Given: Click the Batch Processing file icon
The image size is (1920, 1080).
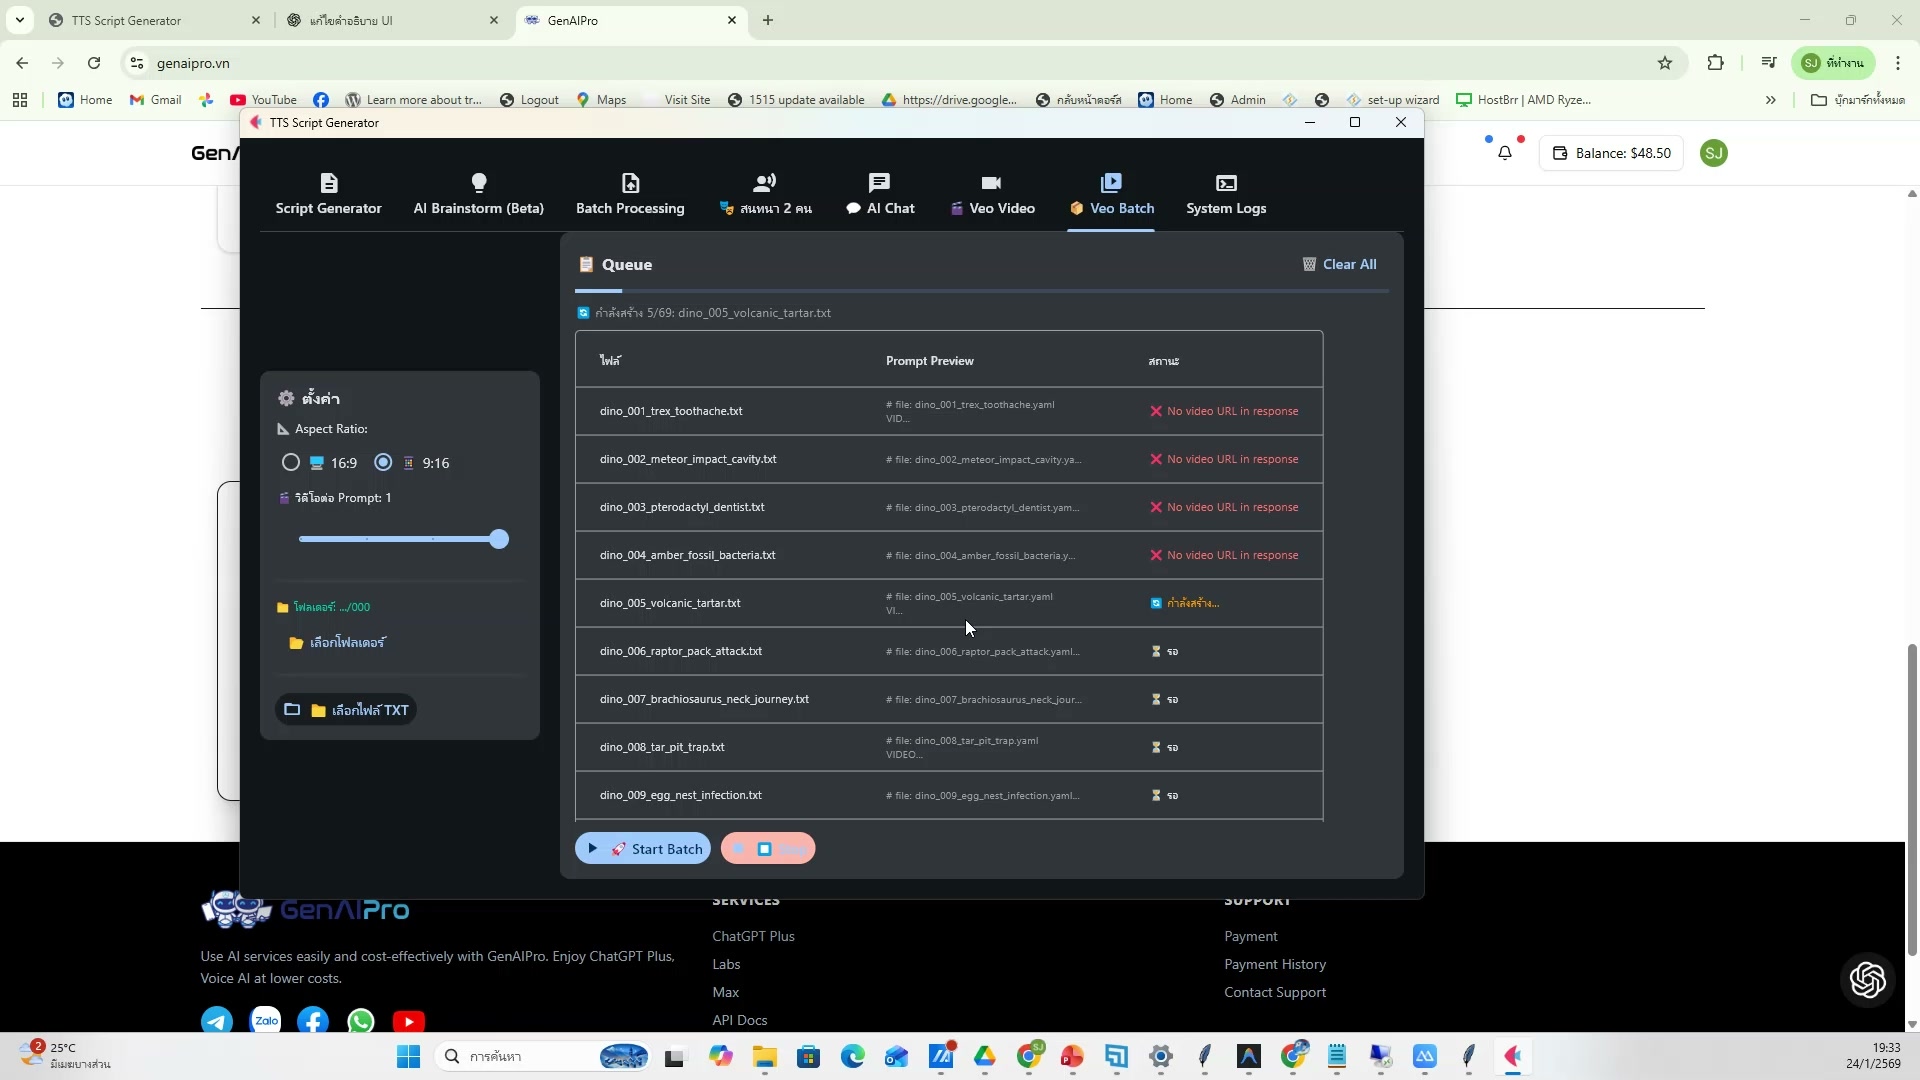Looking at the screenshot, I should [x=630, y=183].
